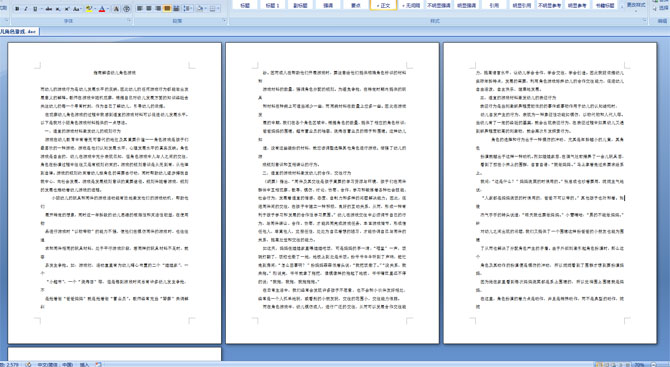The width and height of the screenshot is (670, 367).
Task: Toggle underline formatting button
Action: point(35,9)
